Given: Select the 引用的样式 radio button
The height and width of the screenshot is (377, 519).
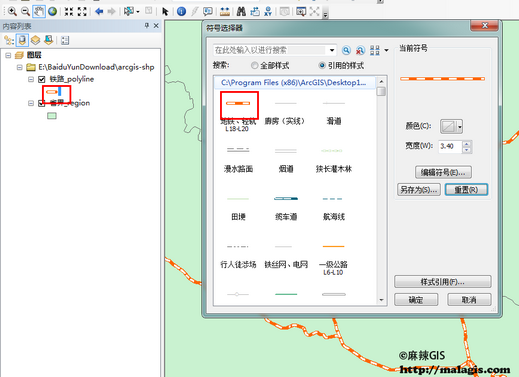Looking at the screenshot, I should pos(322,66).
